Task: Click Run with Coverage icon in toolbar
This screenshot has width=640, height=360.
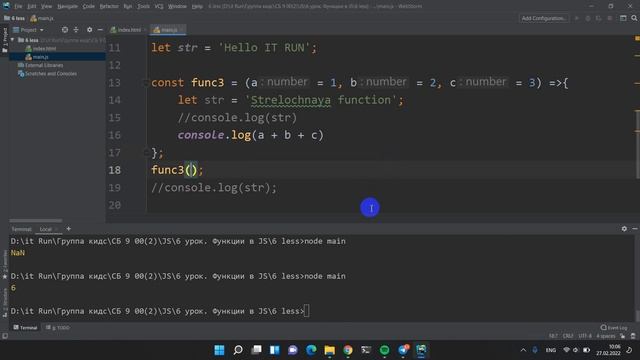Action: click(x=598, y=18)
